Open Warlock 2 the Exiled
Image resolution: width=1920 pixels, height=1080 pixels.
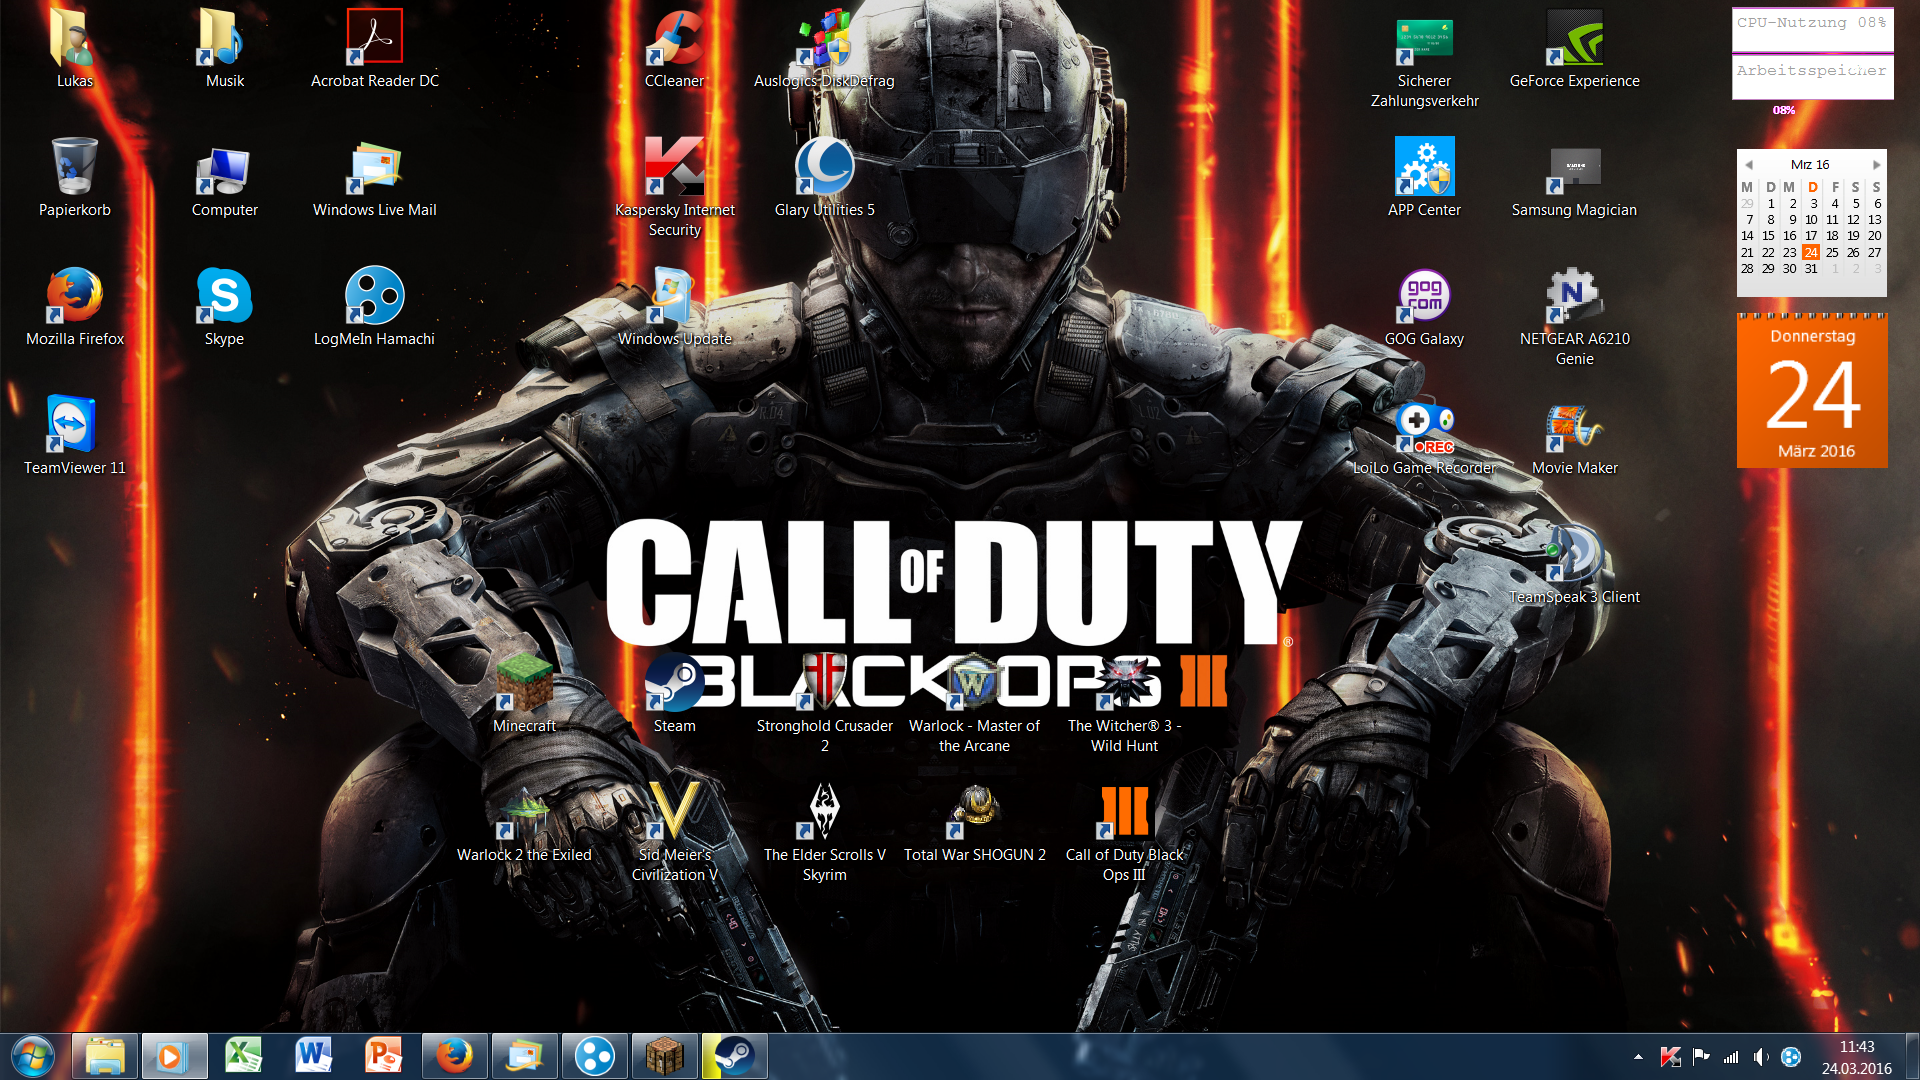click(524, 822)
